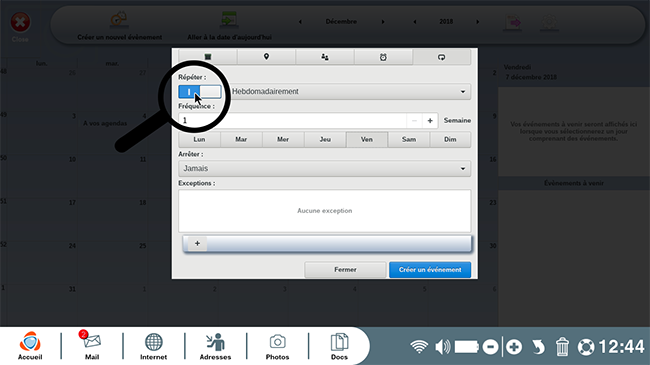Expand the Hebdomadairement frequency dropdown

[349, 92]
